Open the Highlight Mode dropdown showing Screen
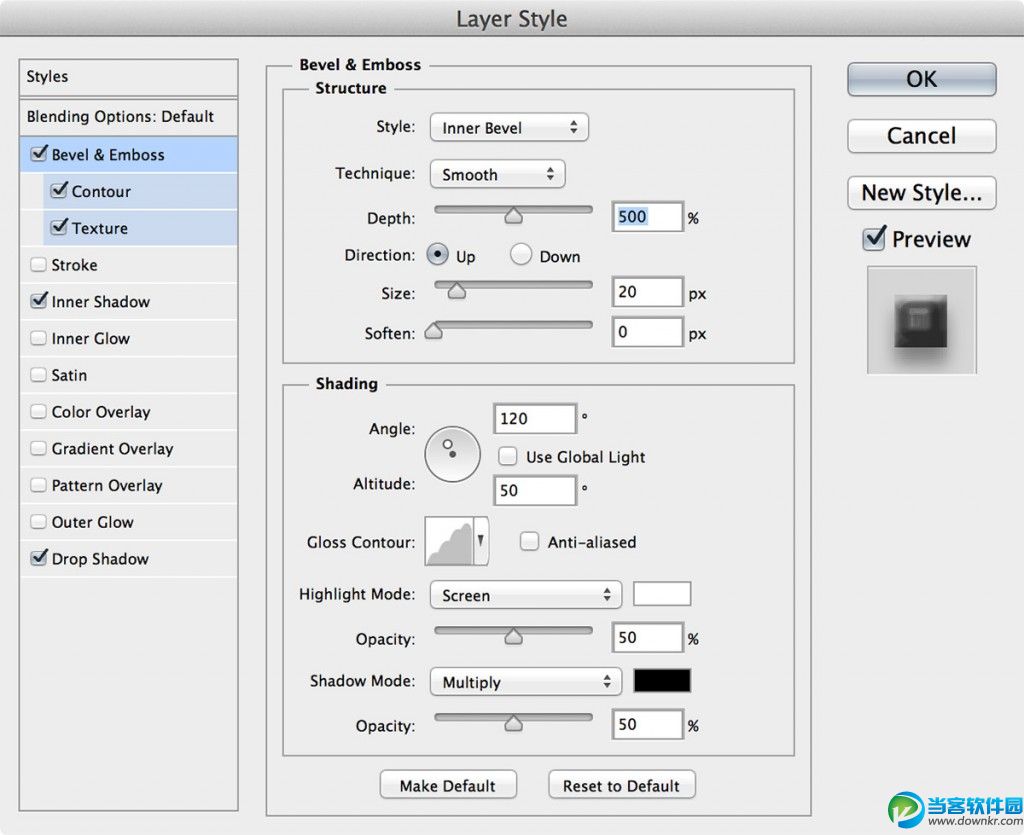Screen dimensions: 1024x835 coord(526,595)
